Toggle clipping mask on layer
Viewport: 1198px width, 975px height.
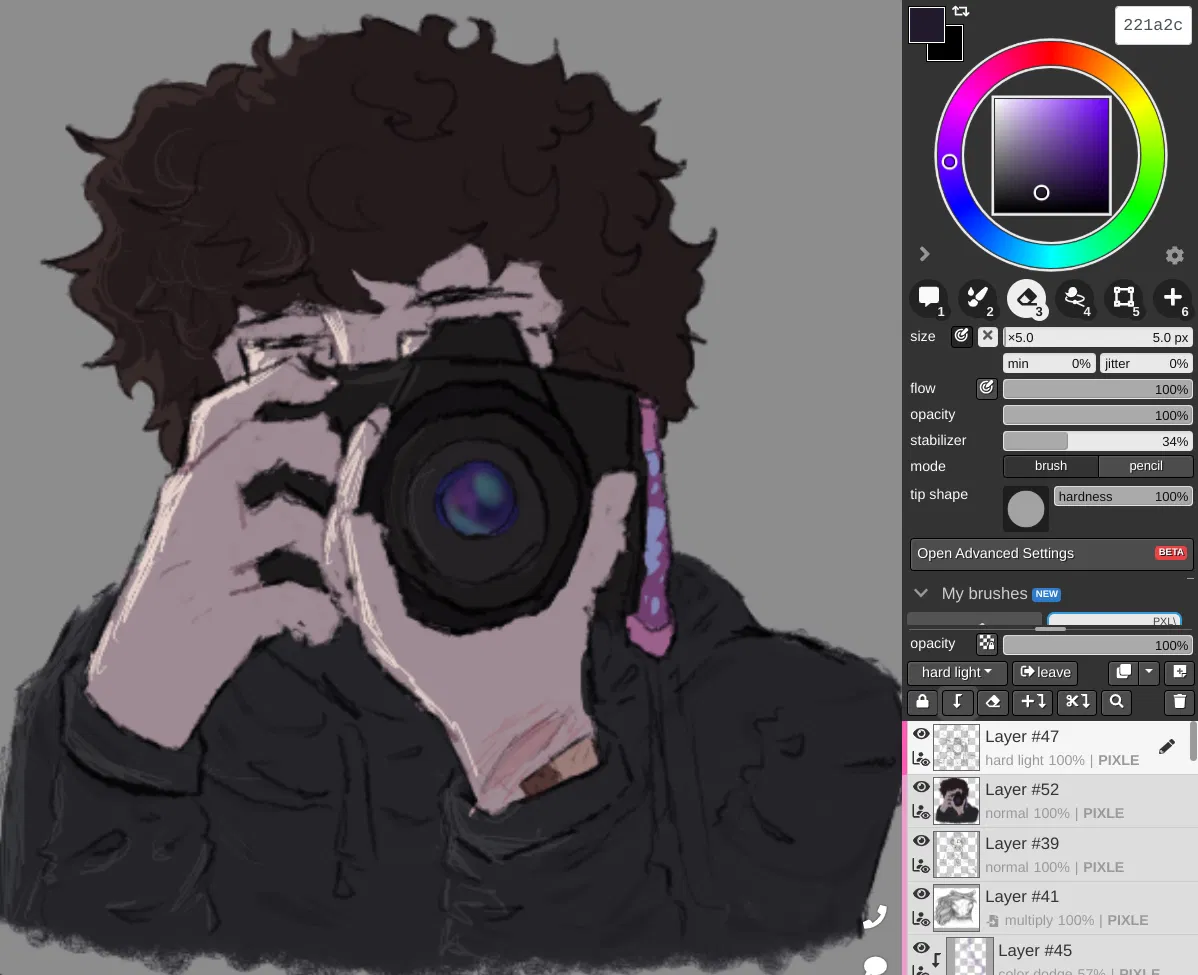pyautogui.click(x=957, y=701)
